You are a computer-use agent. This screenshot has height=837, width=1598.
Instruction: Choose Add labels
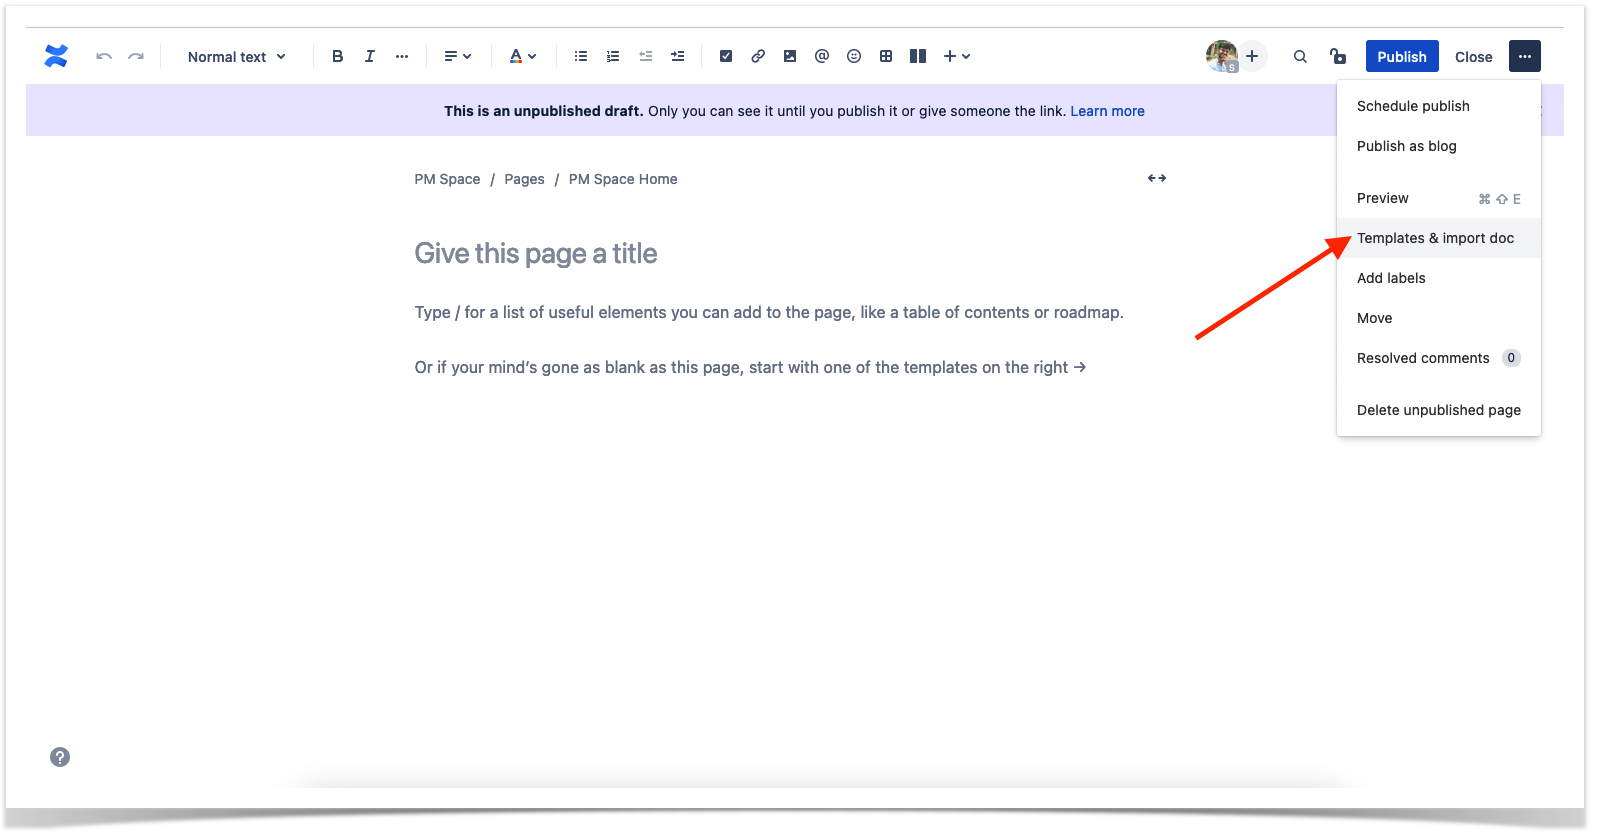point(1439,278)
